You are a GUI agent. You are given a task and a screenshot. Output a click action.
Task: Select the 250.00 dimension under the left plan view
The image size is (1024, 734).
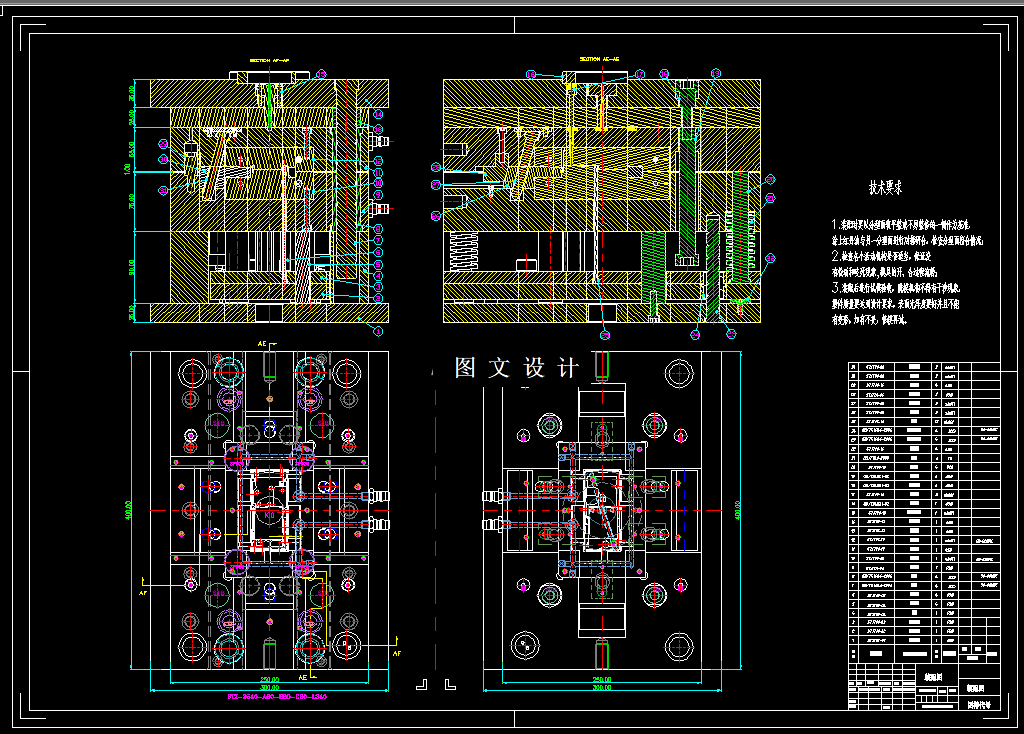pos(270,680)
